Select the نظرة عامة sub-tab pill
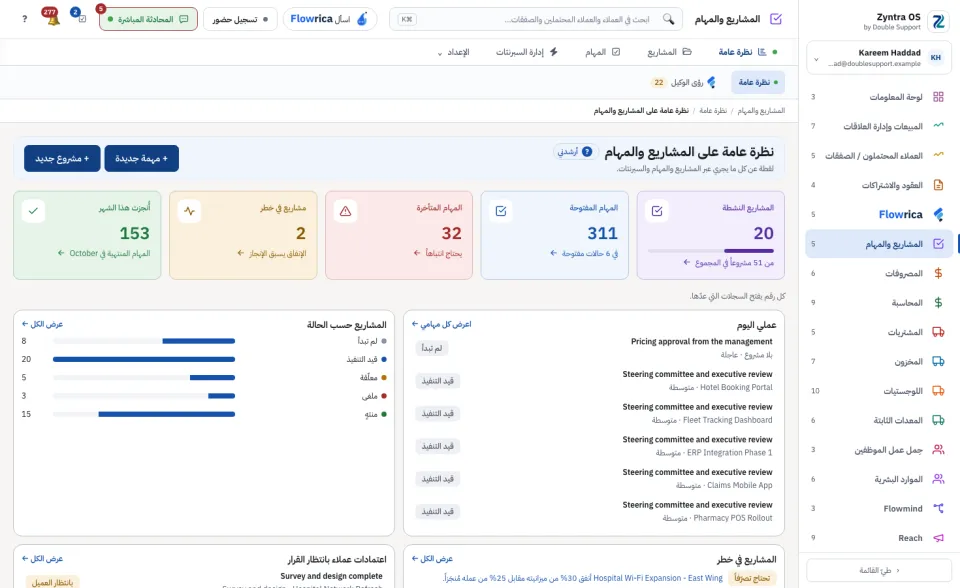The width and height of the screenshot is (960, 588). [758, 82]
